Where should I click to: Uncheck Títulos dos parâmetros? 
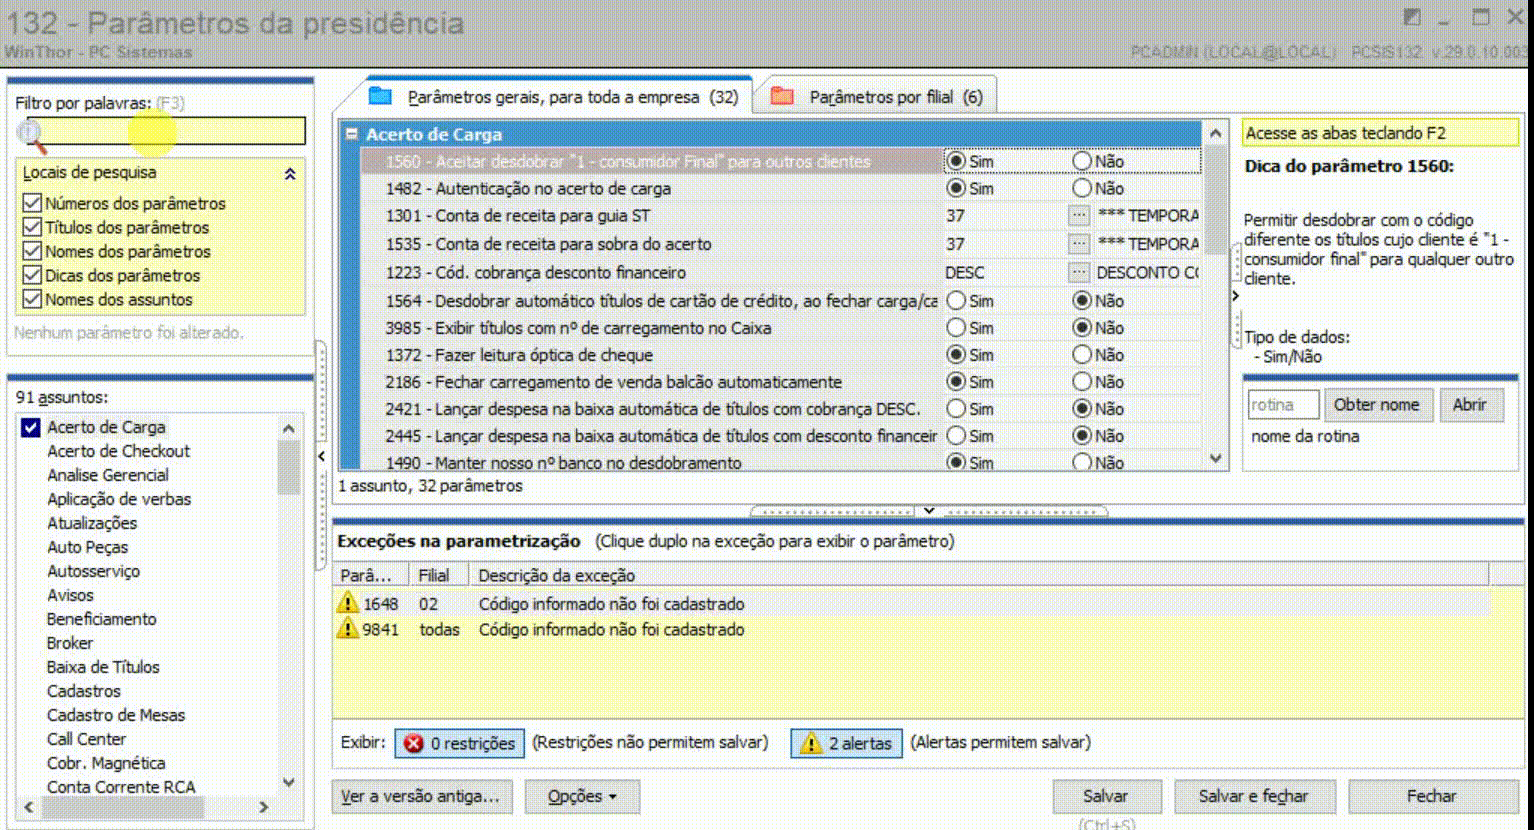tap(32, 227)
